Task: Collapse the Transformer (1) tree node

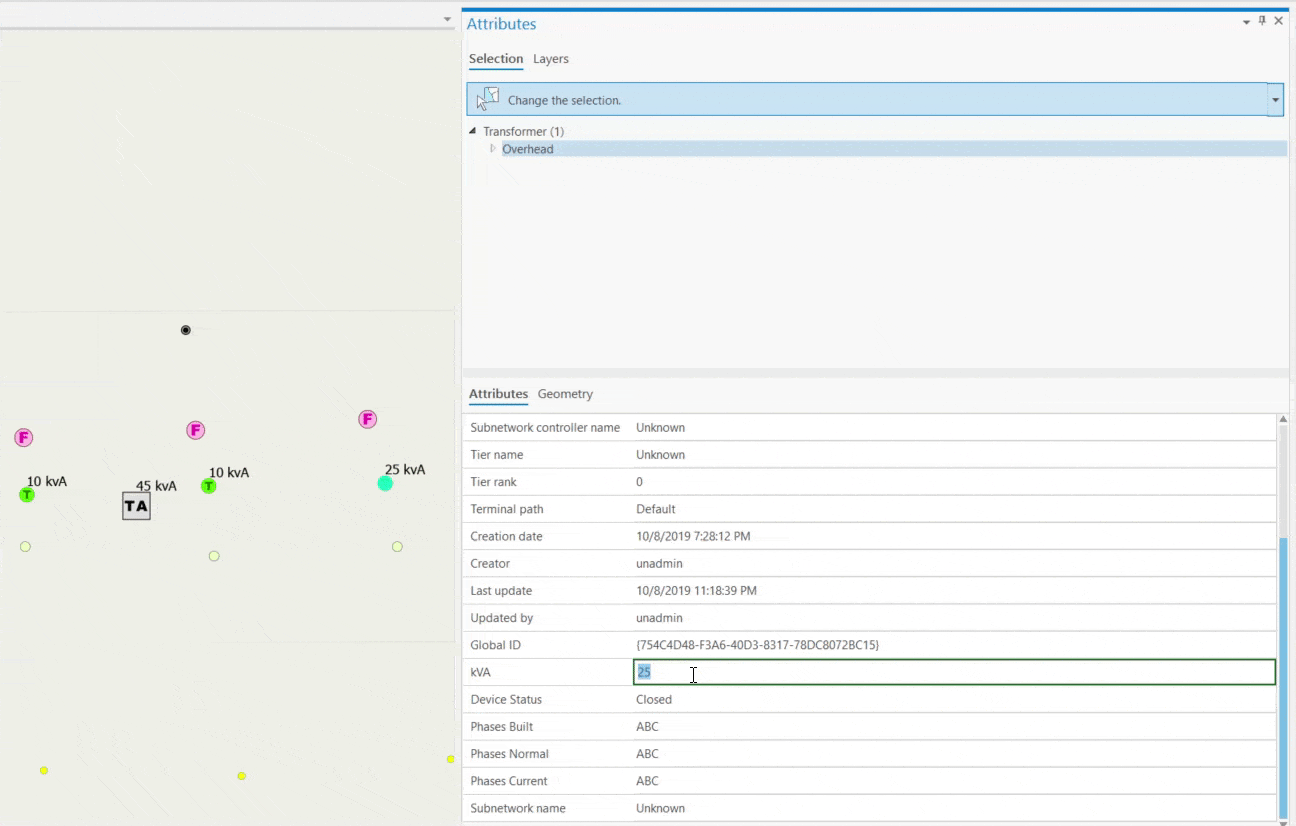Action: pos(473,131)
